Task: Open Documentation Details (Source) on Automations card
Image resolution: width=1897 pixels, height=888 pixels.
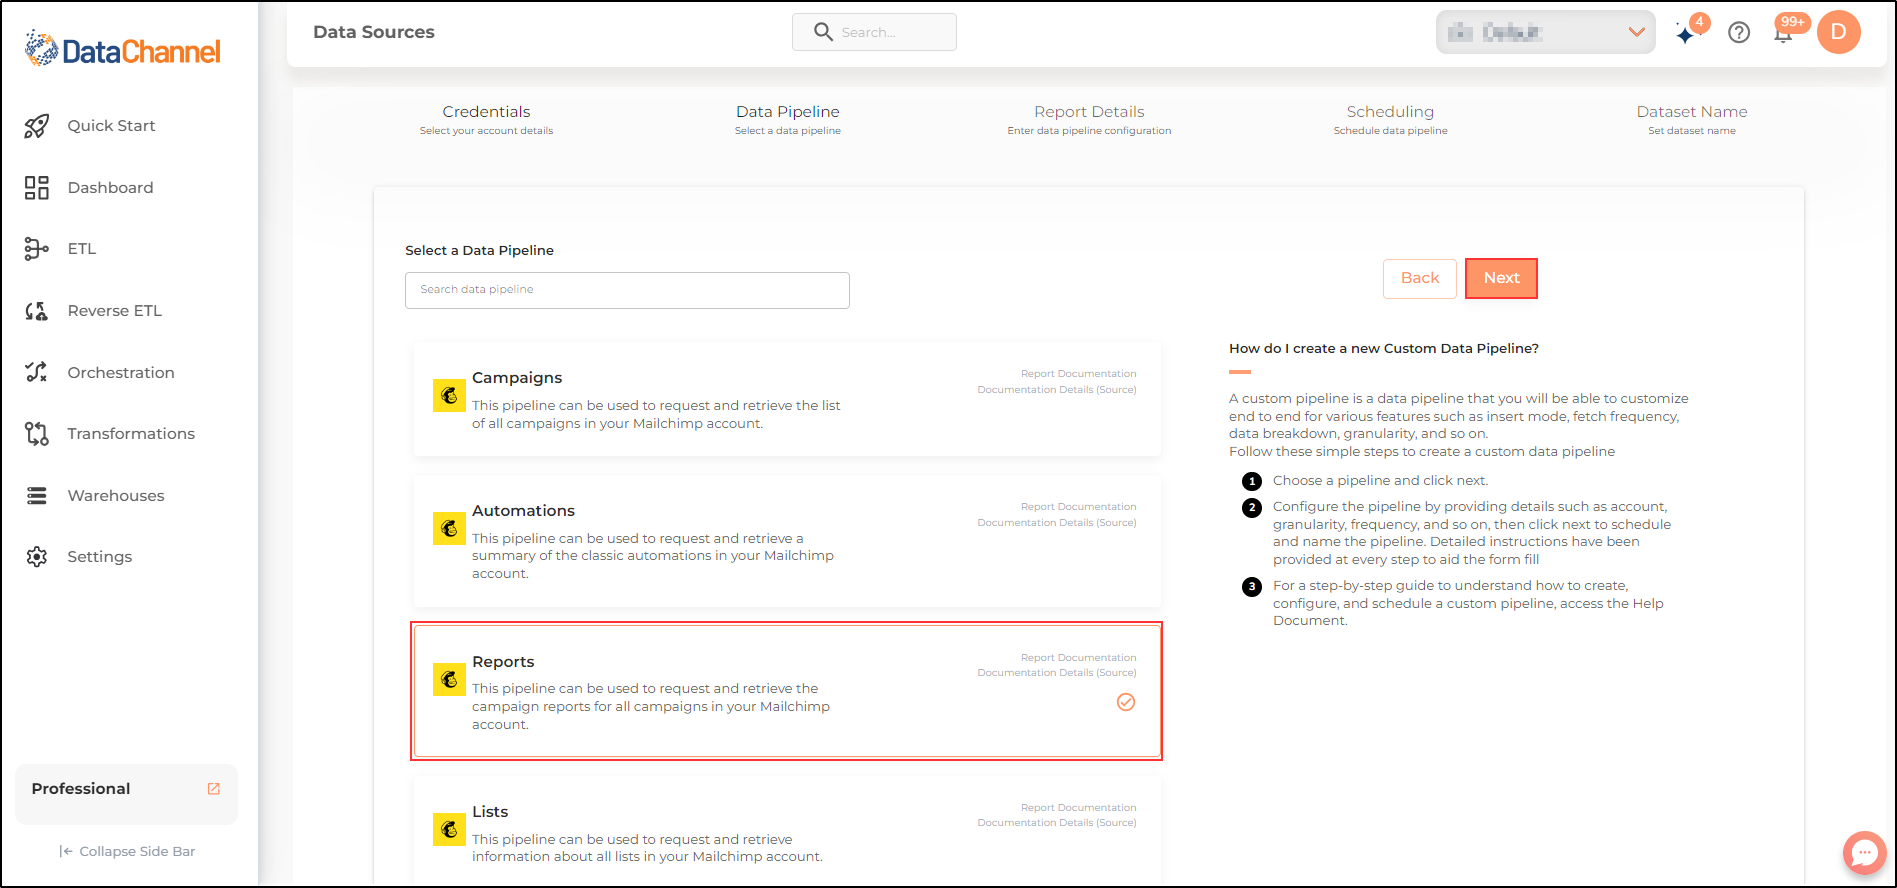Action: coord(1057,523)
